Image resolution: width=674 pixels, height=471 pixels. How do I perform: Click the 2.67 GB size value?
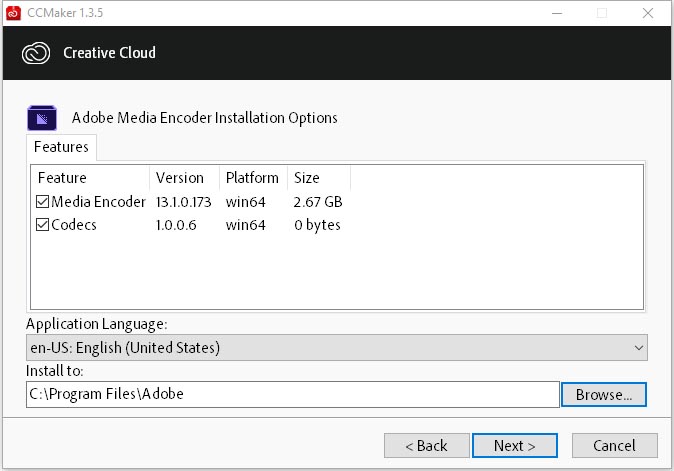318,202
